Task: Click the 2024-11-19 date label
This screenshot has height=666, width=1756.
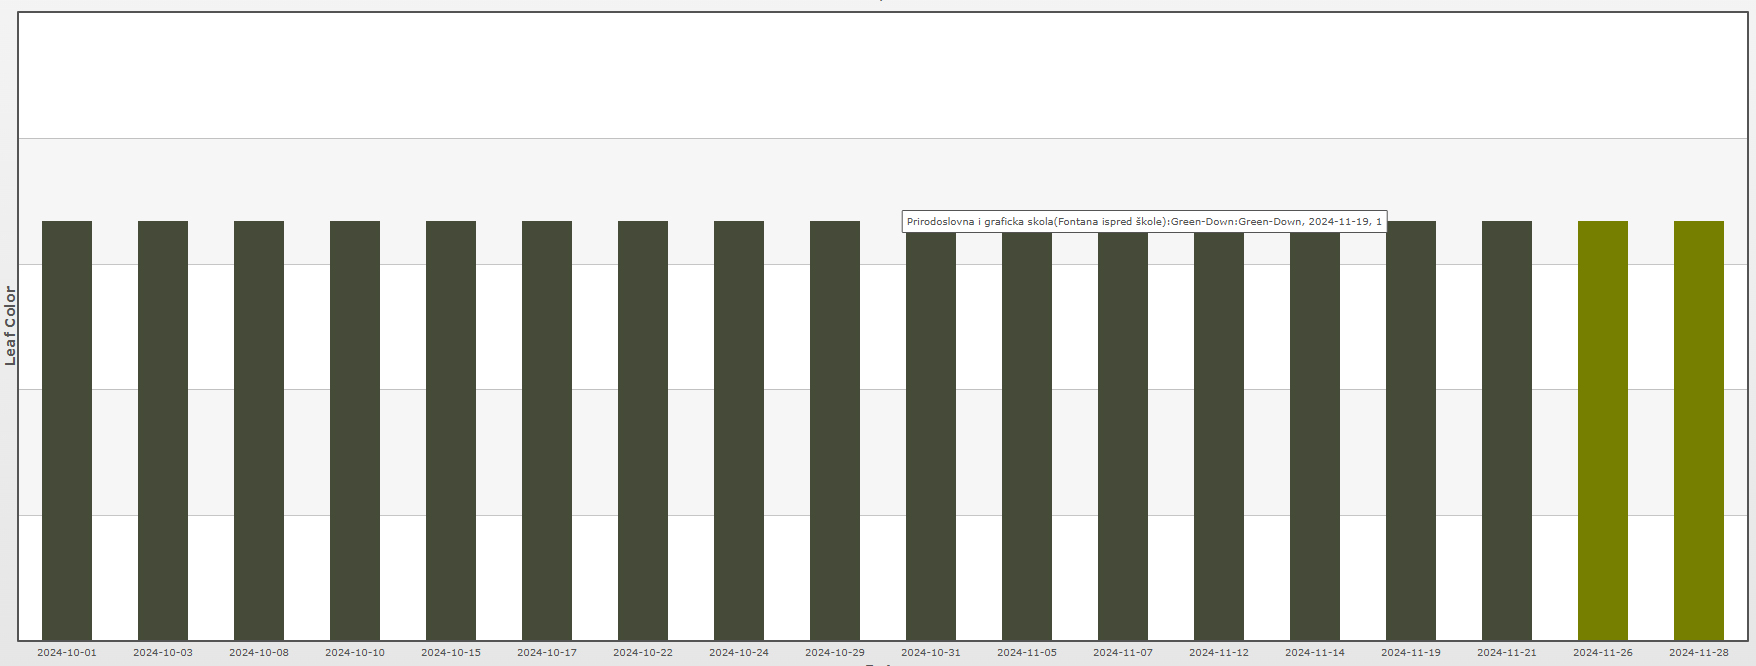Action: [x=1411, y=653]
